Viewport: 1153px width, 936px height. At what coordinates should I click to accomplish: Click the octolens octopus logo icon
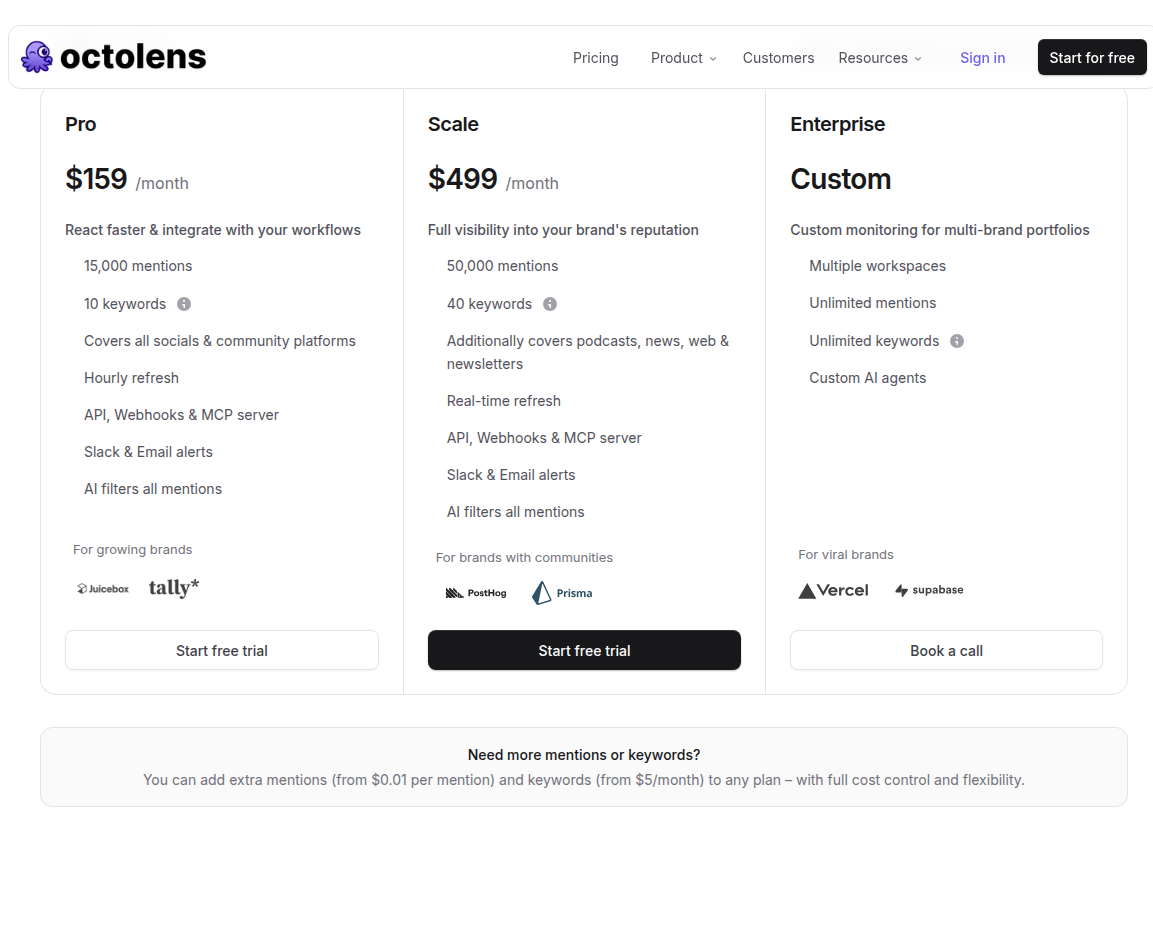coord(37,57)
